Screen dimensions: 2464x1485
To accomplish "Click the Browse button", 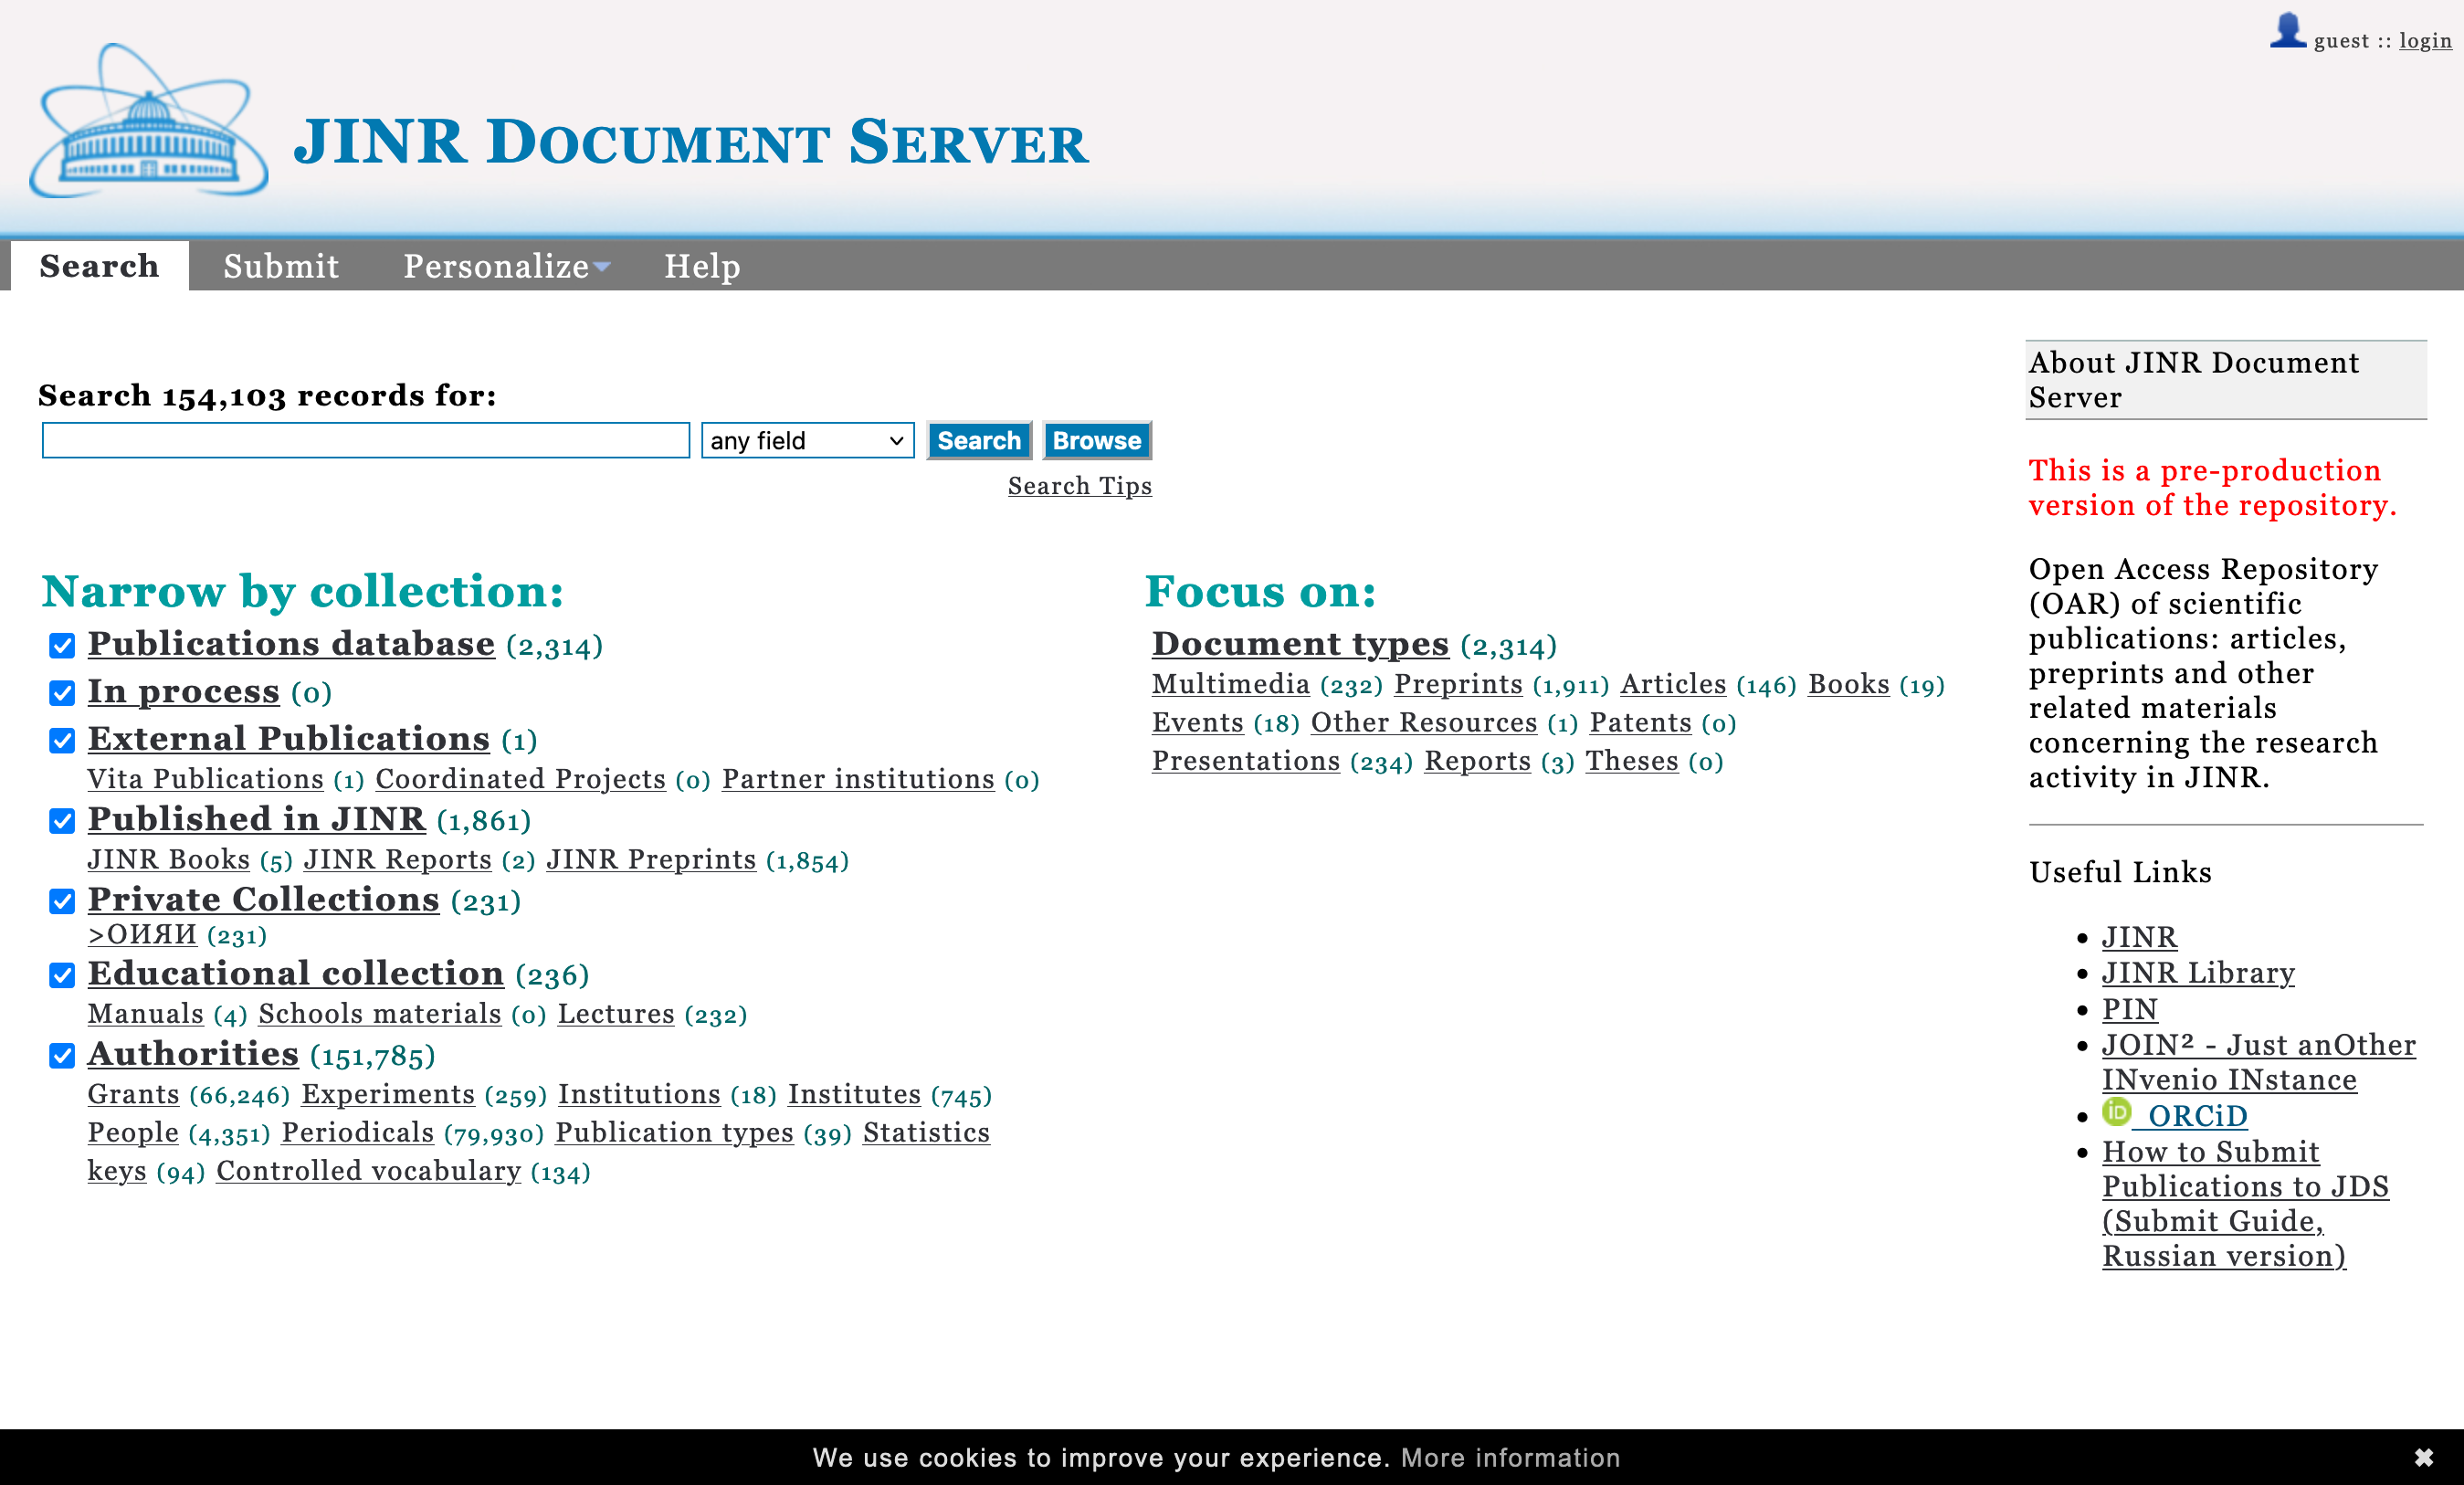I will click(x=1096, y=440).
